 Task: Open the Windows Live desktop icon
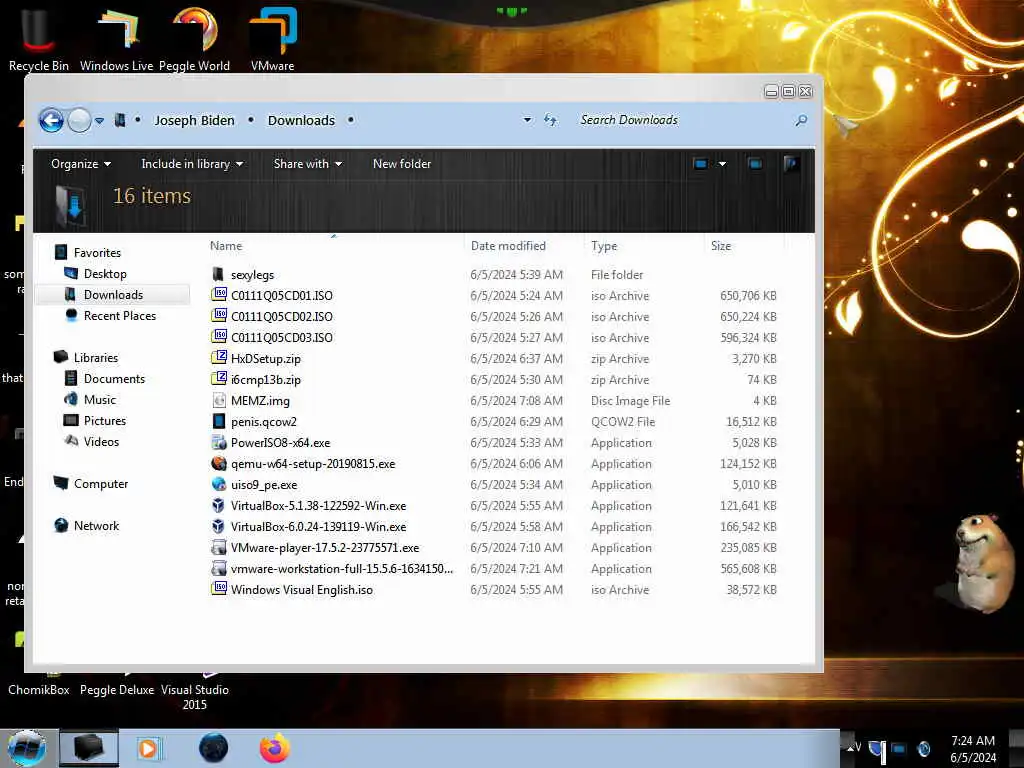tap(116, 39)
